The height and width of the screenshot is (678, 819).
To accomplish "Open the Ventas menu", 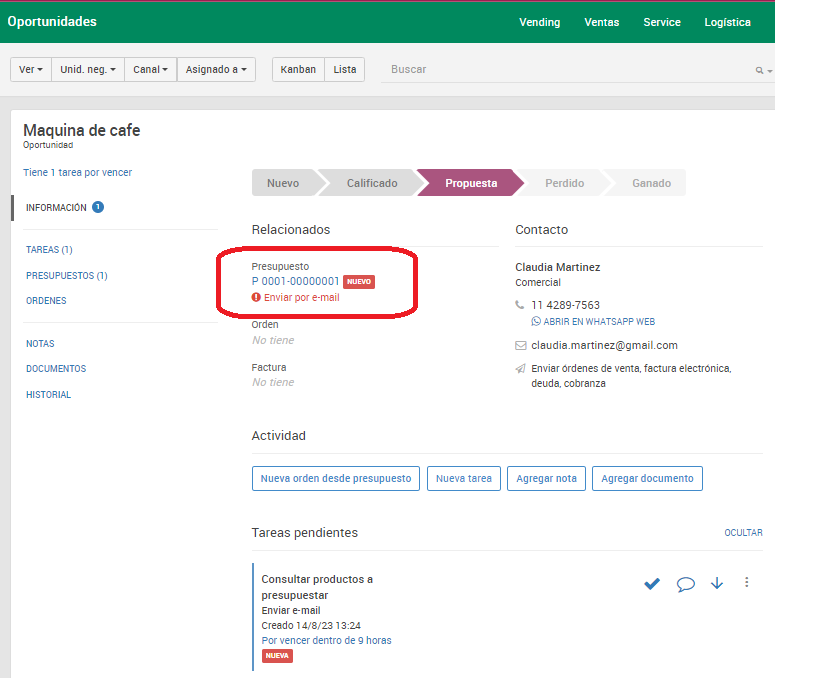I will point(602,22).
